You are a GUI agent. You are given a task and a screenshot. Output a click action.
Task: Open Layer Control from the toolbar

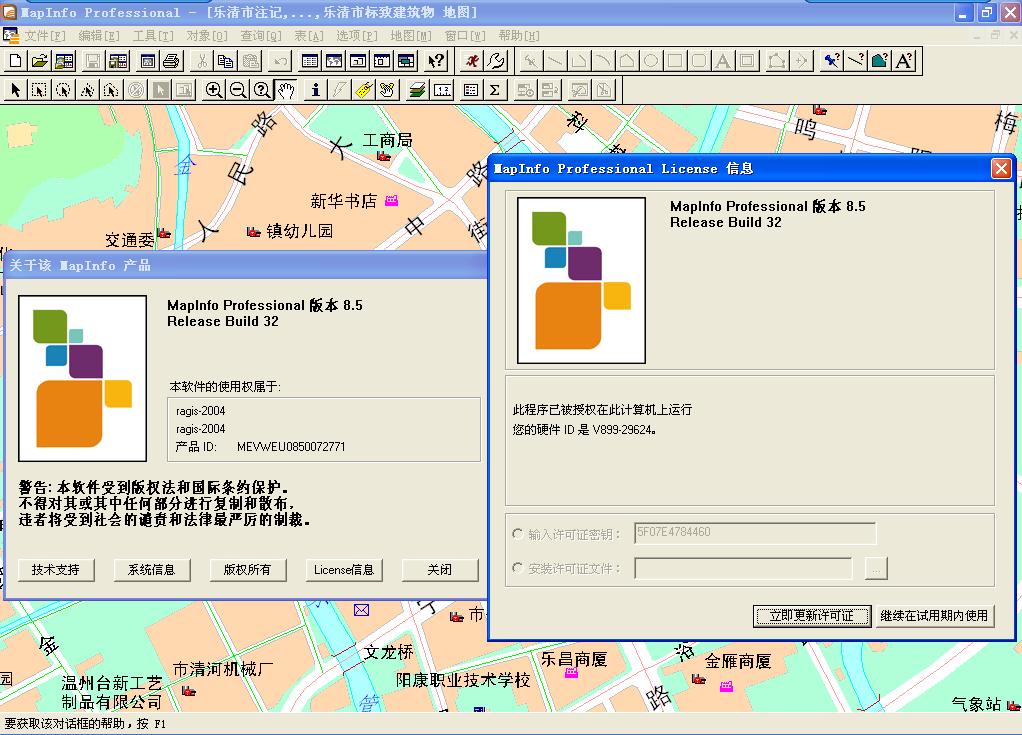(417, 90)
